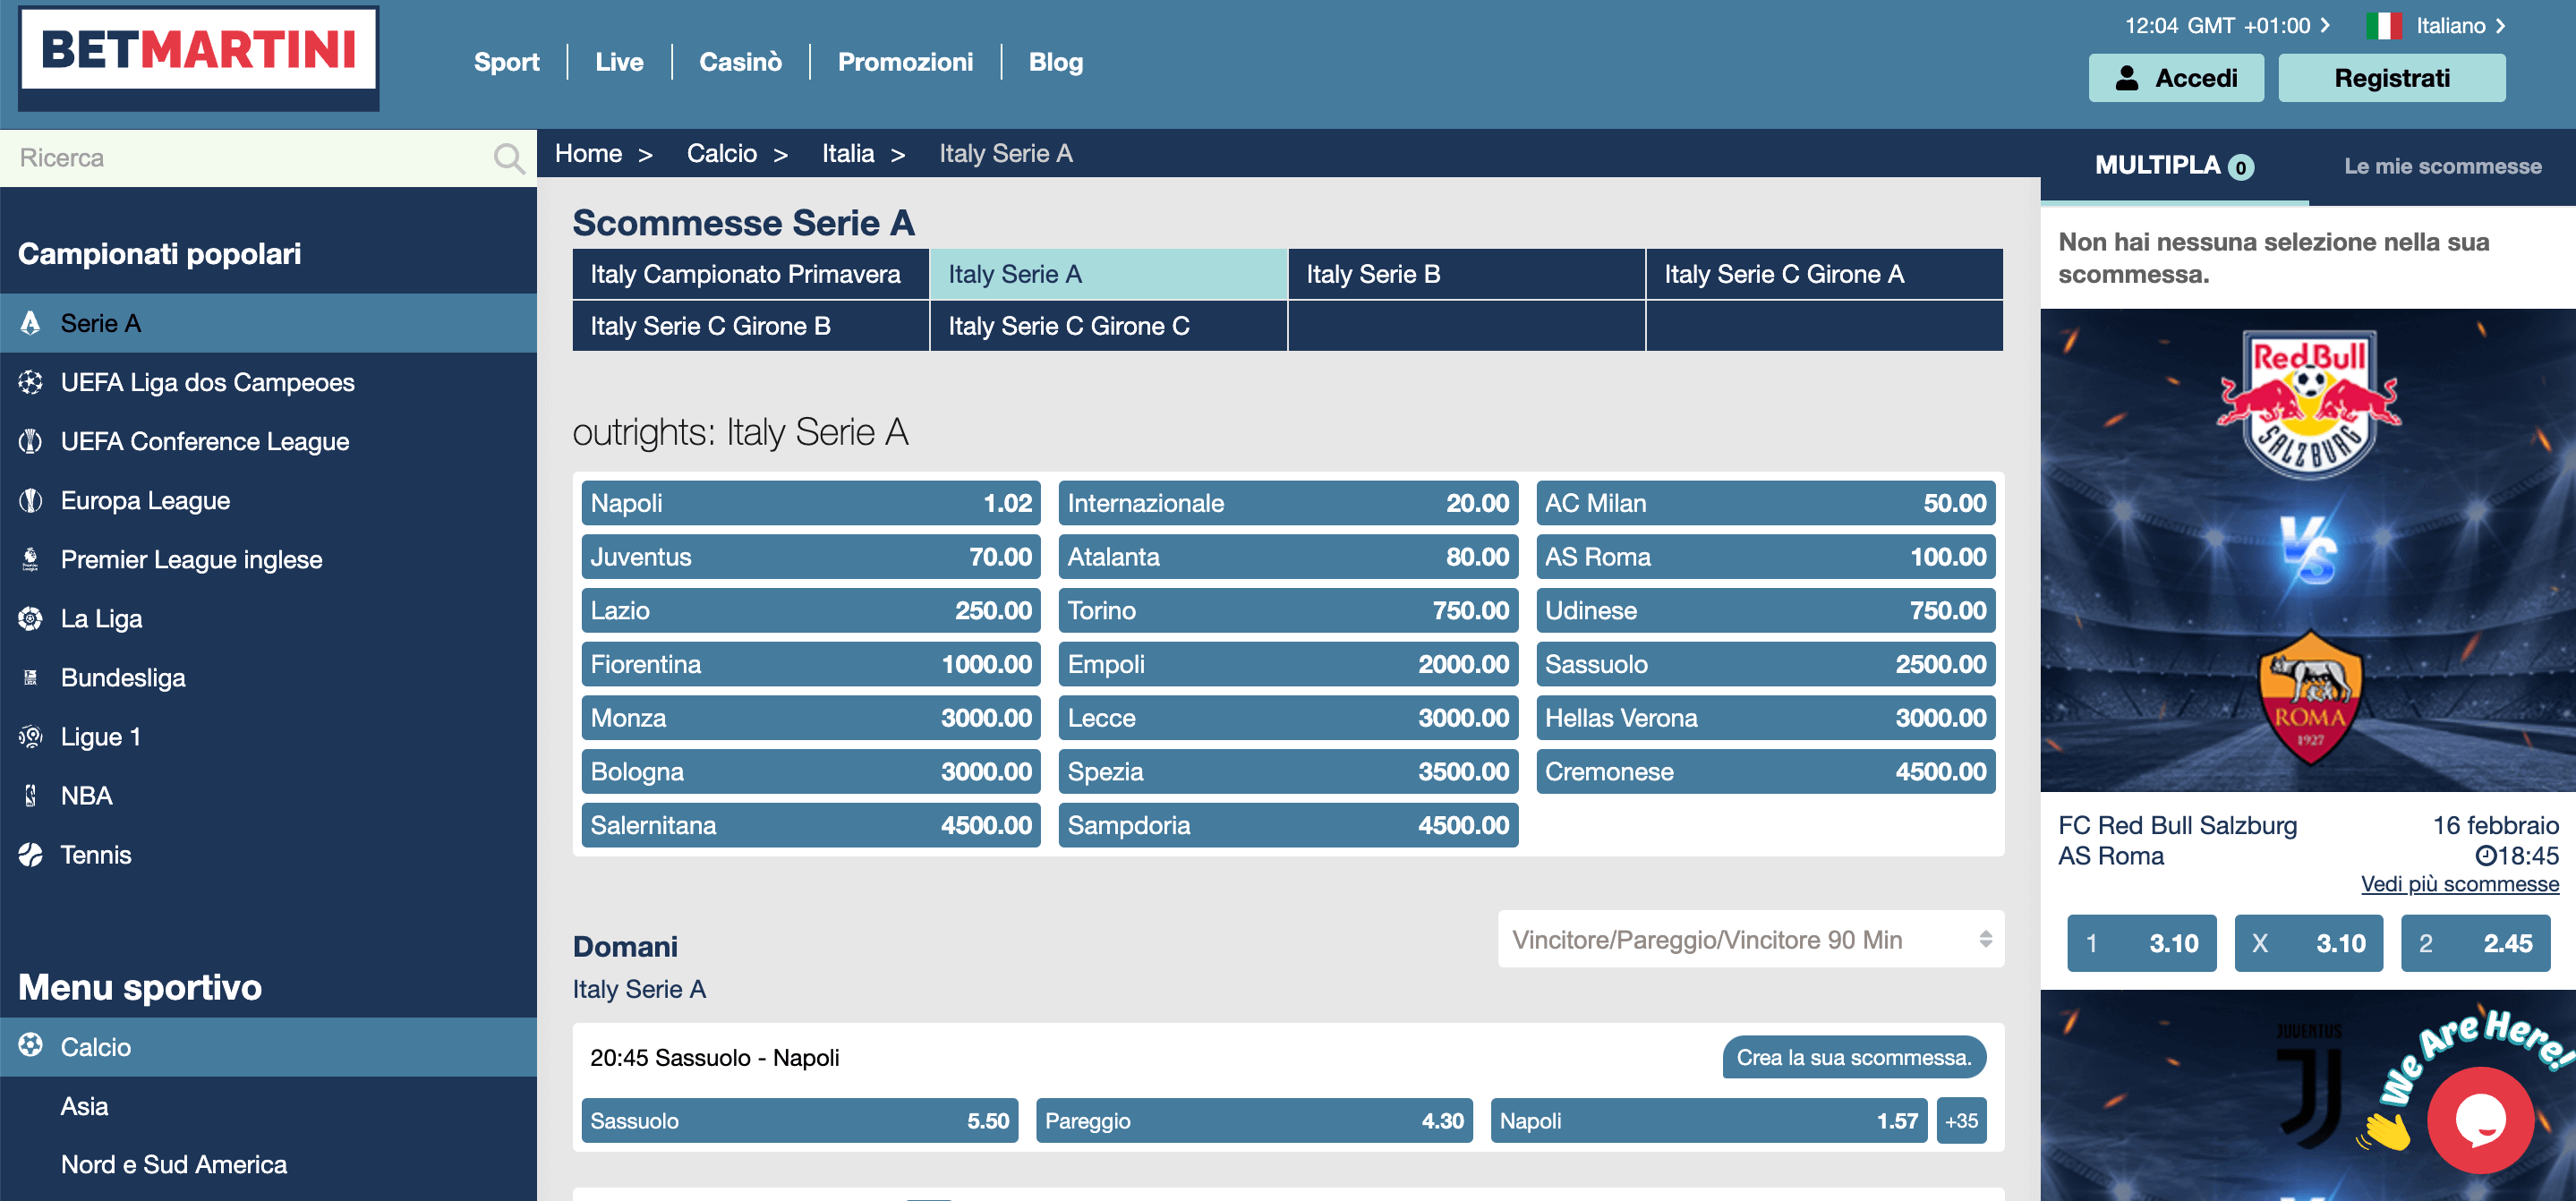2576x1201 pixels.
Task: Click the Europa League sidebar icon
Action: pyautogui.click(x=31, y=499)
